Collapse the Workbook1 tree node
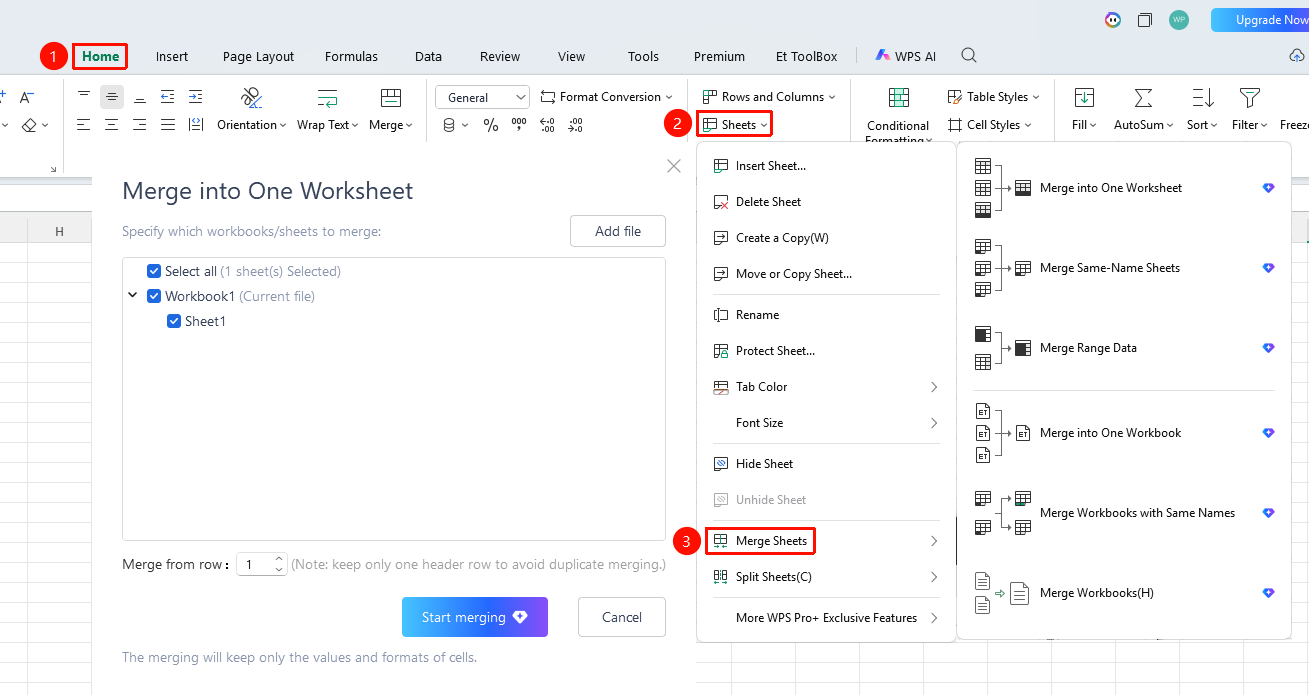1309x695 pixels. point(133,296)
